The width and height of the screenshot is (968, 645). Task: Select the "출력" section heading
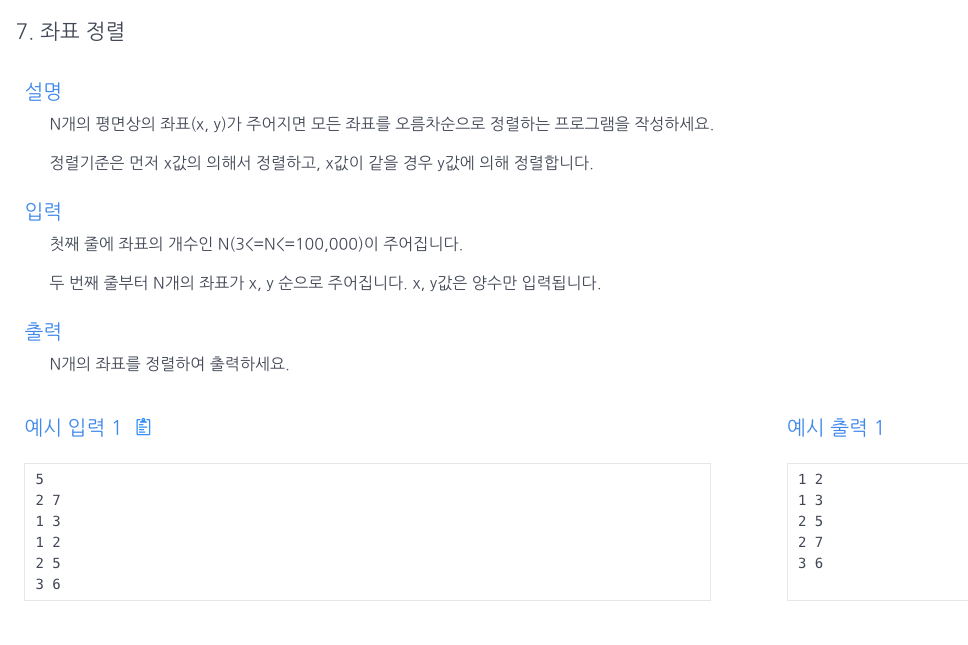43,331
